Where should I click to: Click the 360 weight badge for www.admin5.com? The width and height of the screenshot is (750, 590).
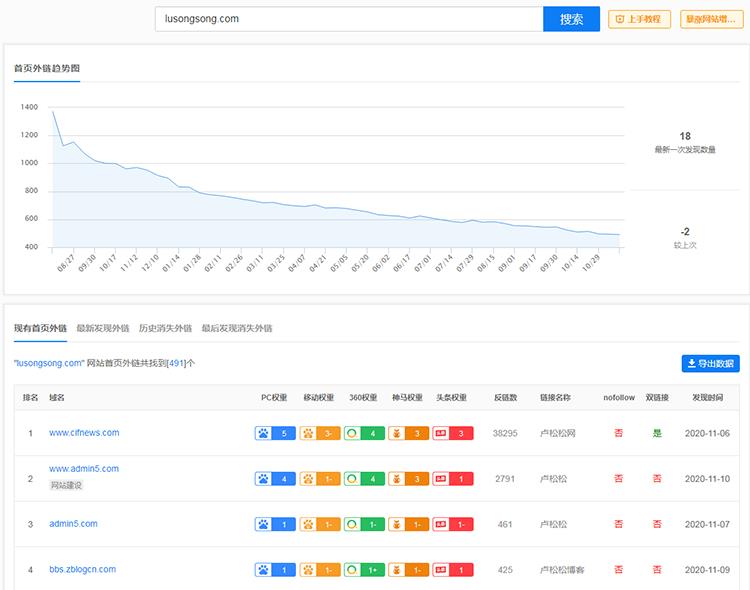click(x=364, y=479)
